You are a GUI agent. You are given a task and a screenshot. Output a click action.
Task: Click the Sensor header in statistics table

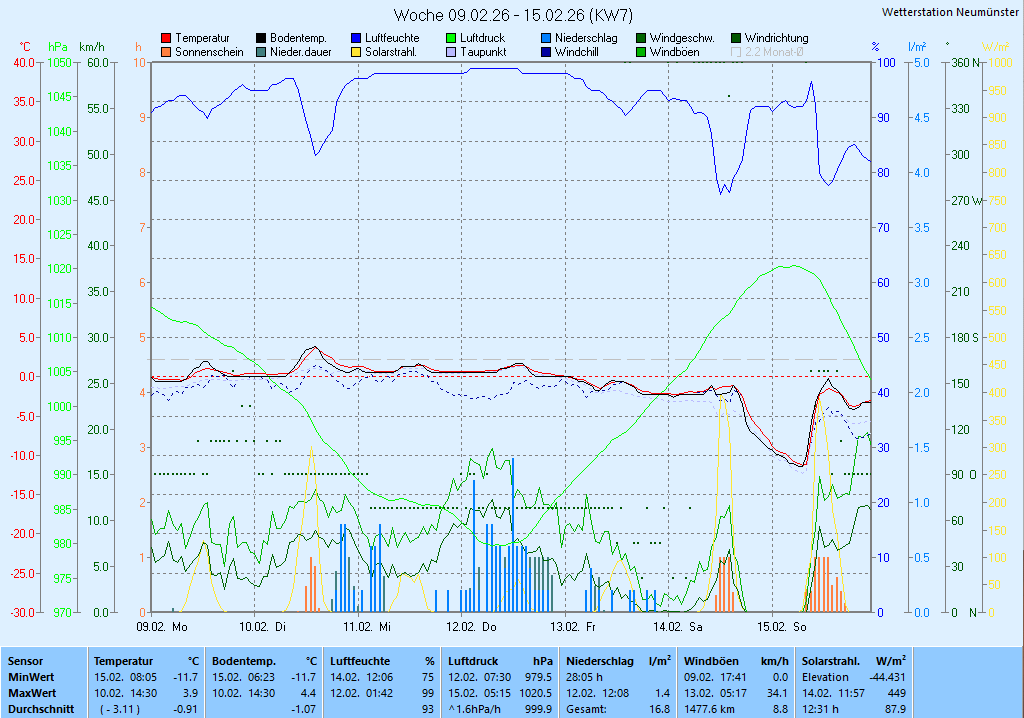tap(25, 661)
